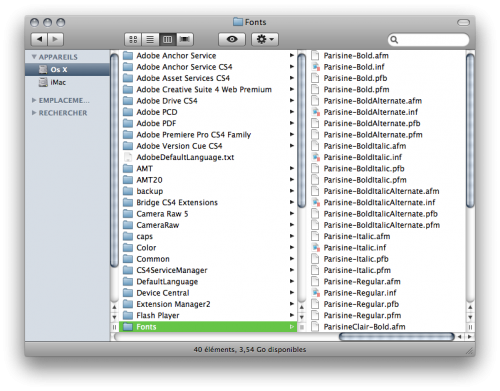Click the Spotlight search field

(429, 40)
